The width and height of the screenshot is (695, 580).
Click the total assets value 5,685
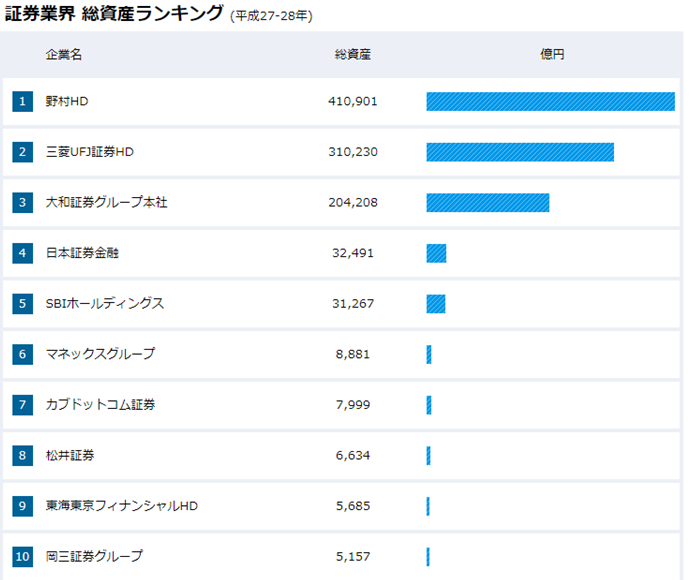click(353, 506)
